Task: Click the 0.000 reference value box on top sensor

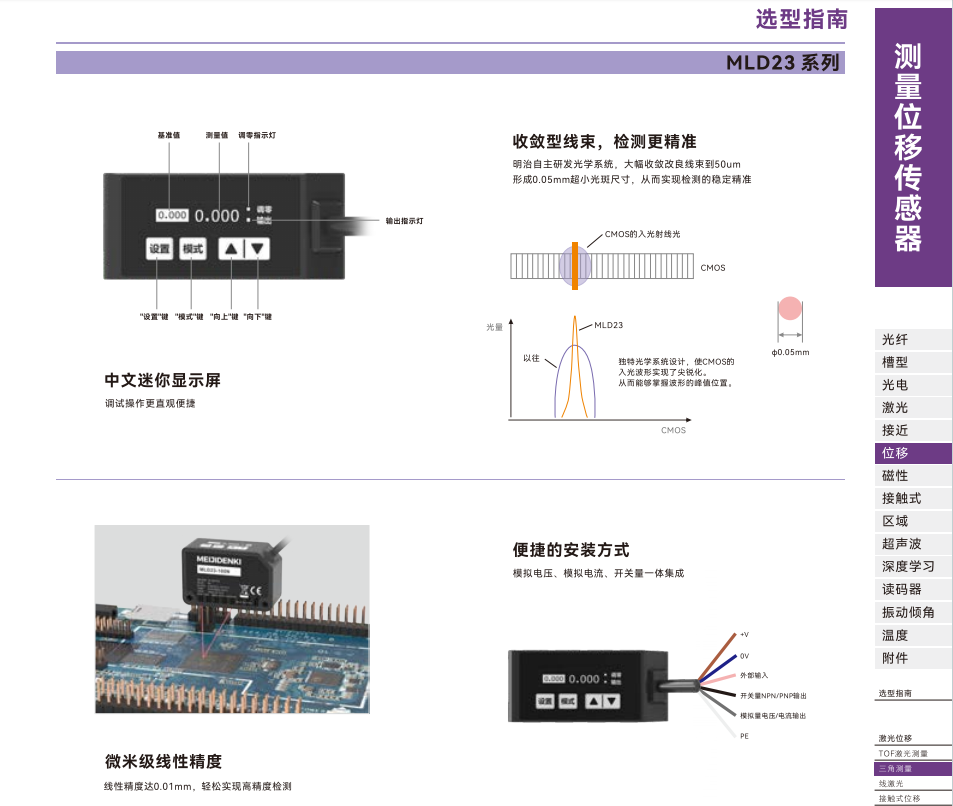Action: 172,215
